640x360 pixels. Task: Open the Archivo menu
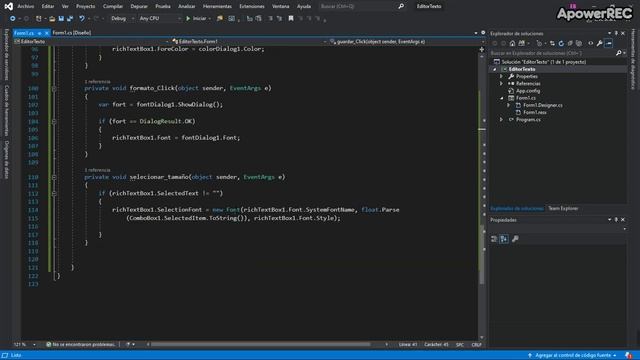click(26, 7)
